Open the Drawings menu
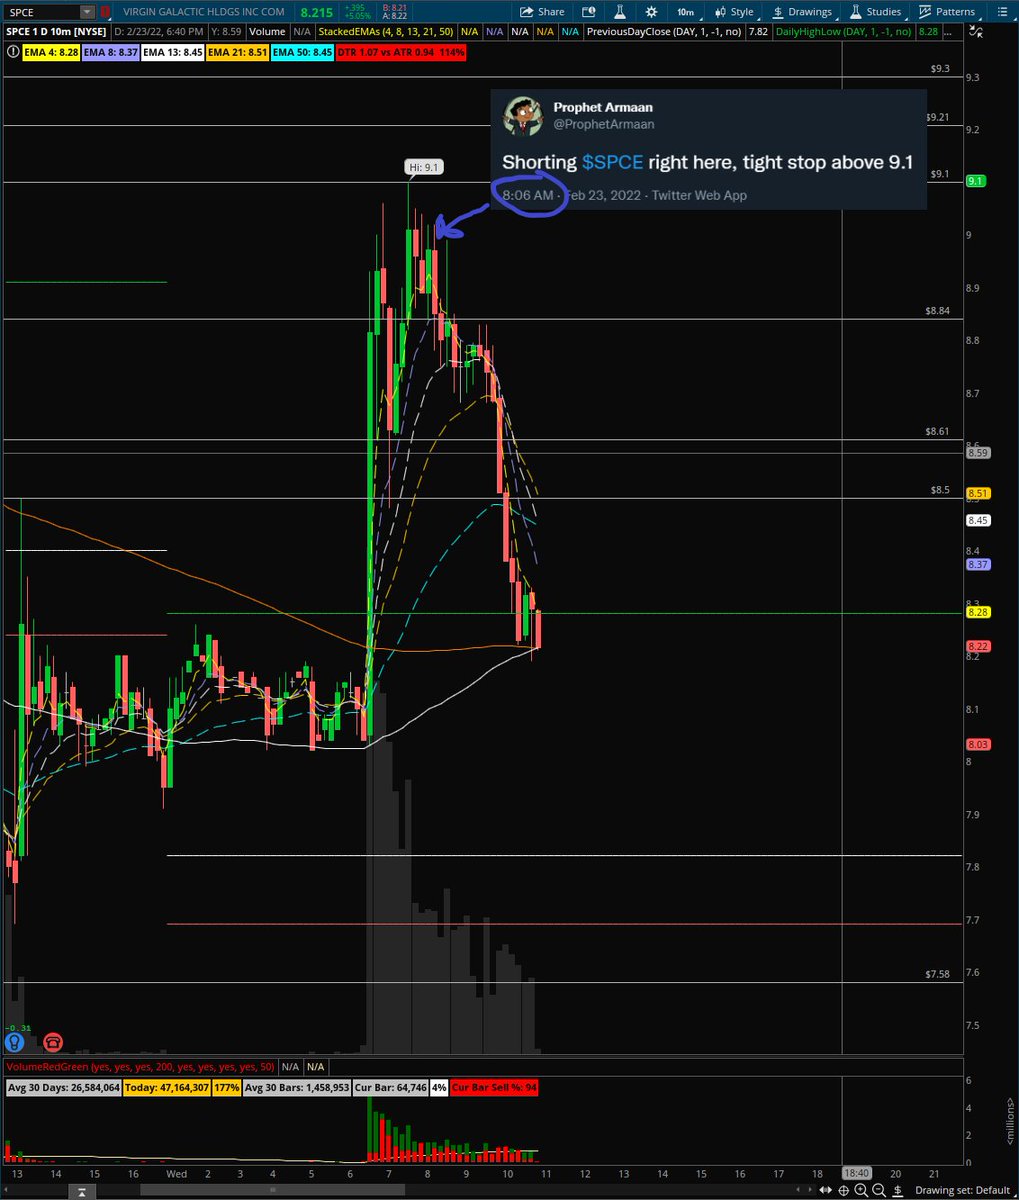This screenshot has height=1200, width=1019. (803, 12)
